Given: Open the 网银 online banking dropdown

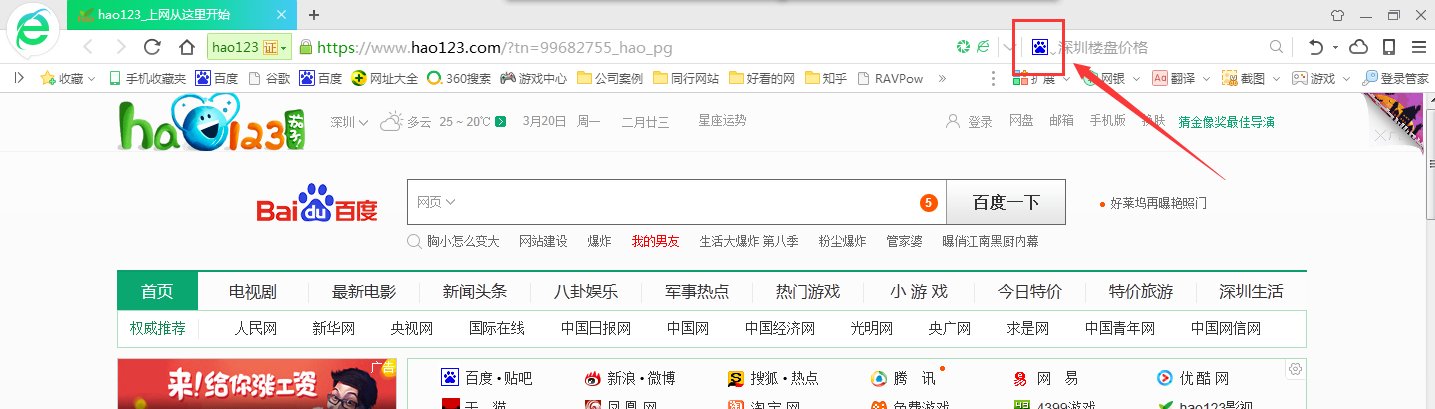Looking at the screenshot, I should pyautogui.click(x=1113, y=78).
